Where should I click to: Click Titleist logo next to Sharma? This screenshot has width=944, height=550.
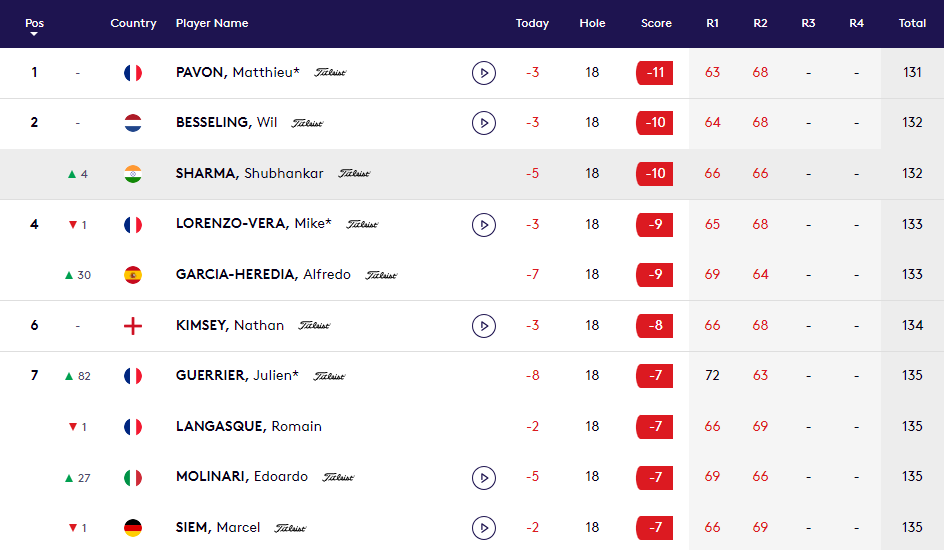[x=354, y=174]
